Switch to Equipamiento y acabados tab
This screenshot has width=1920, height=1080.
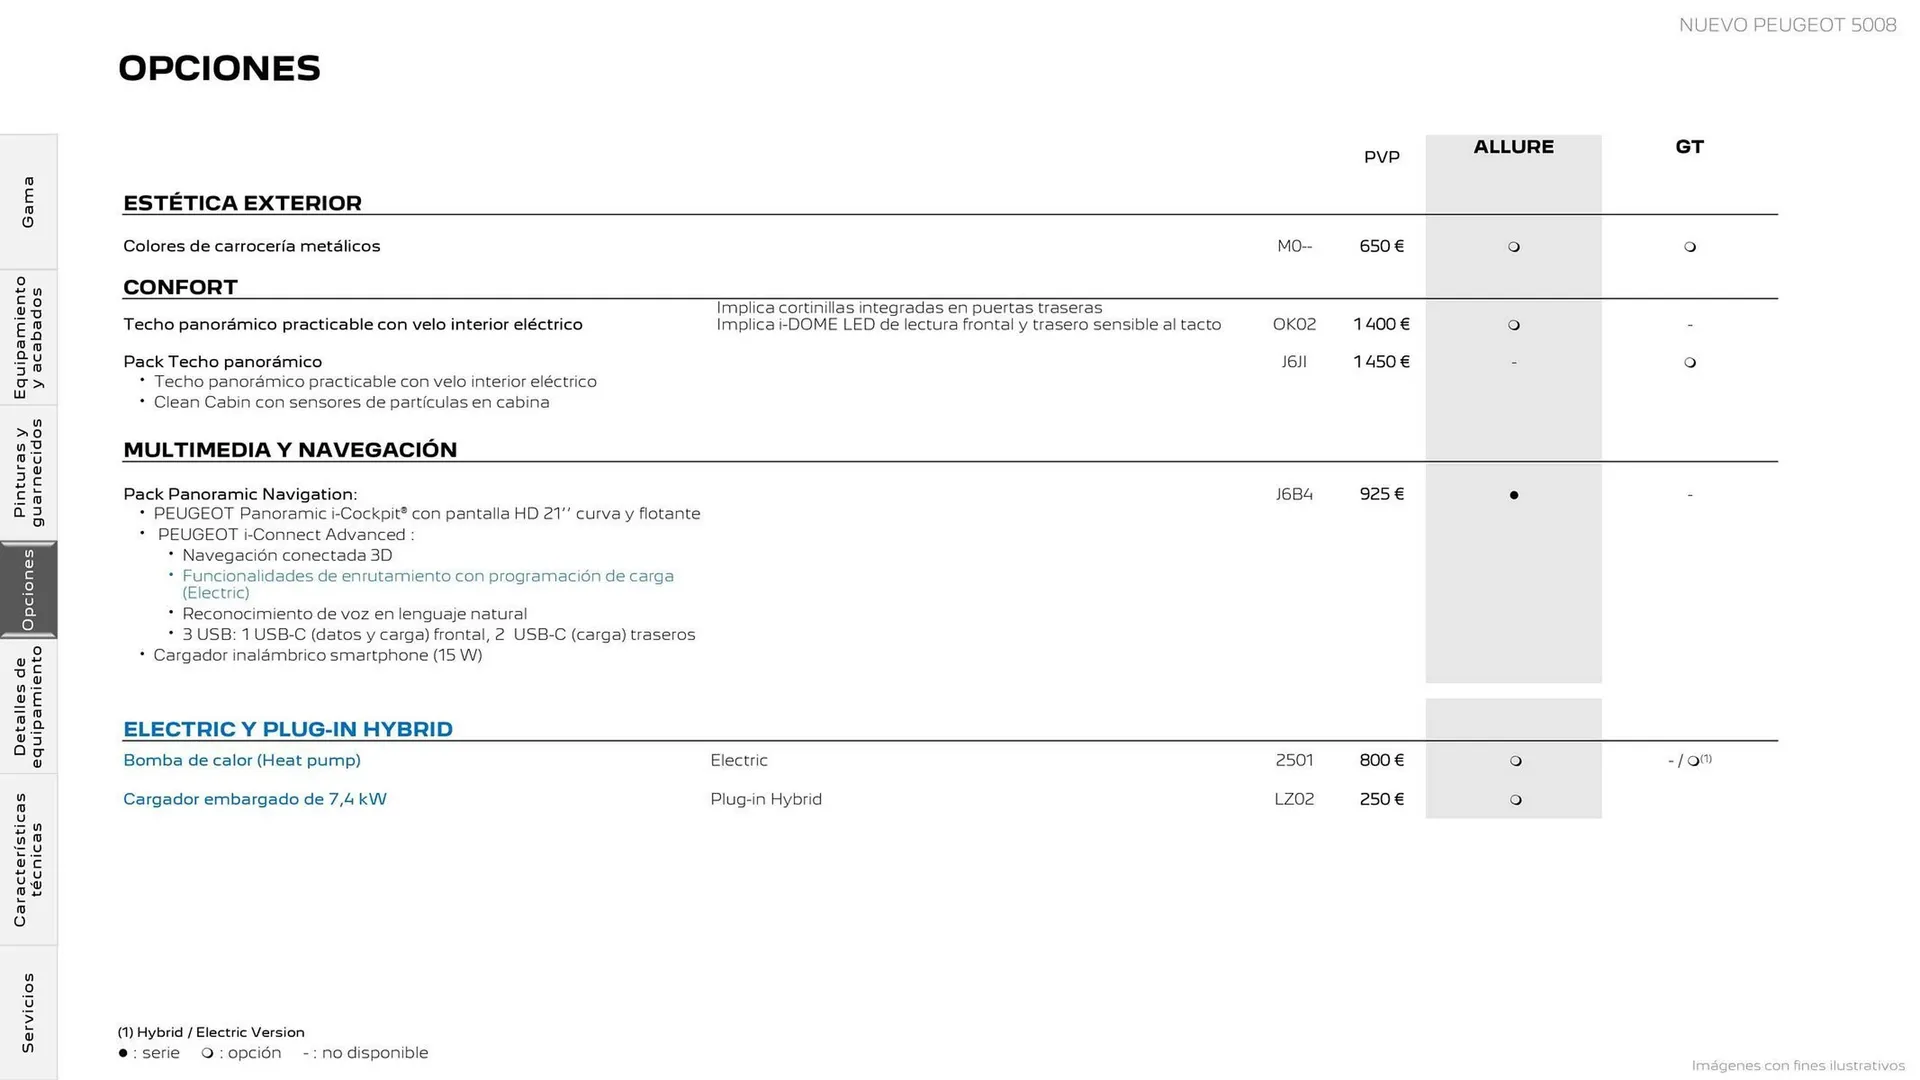28,338
